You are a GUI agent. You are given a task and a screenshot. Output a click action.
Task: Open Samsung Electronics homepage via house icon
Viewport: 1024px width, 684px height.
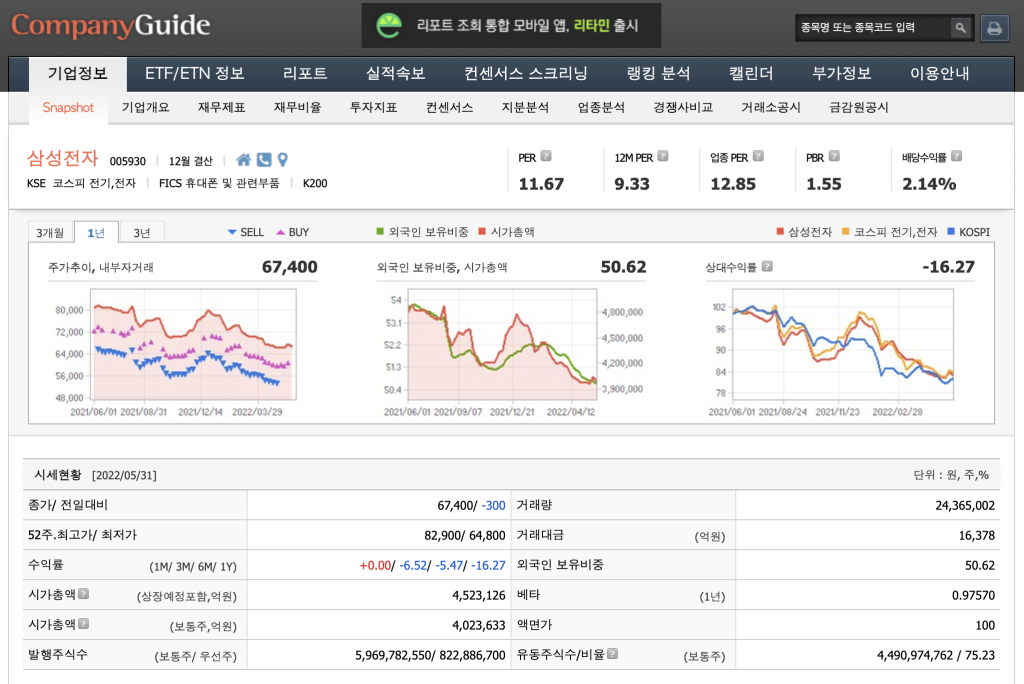tap(244, 160)
